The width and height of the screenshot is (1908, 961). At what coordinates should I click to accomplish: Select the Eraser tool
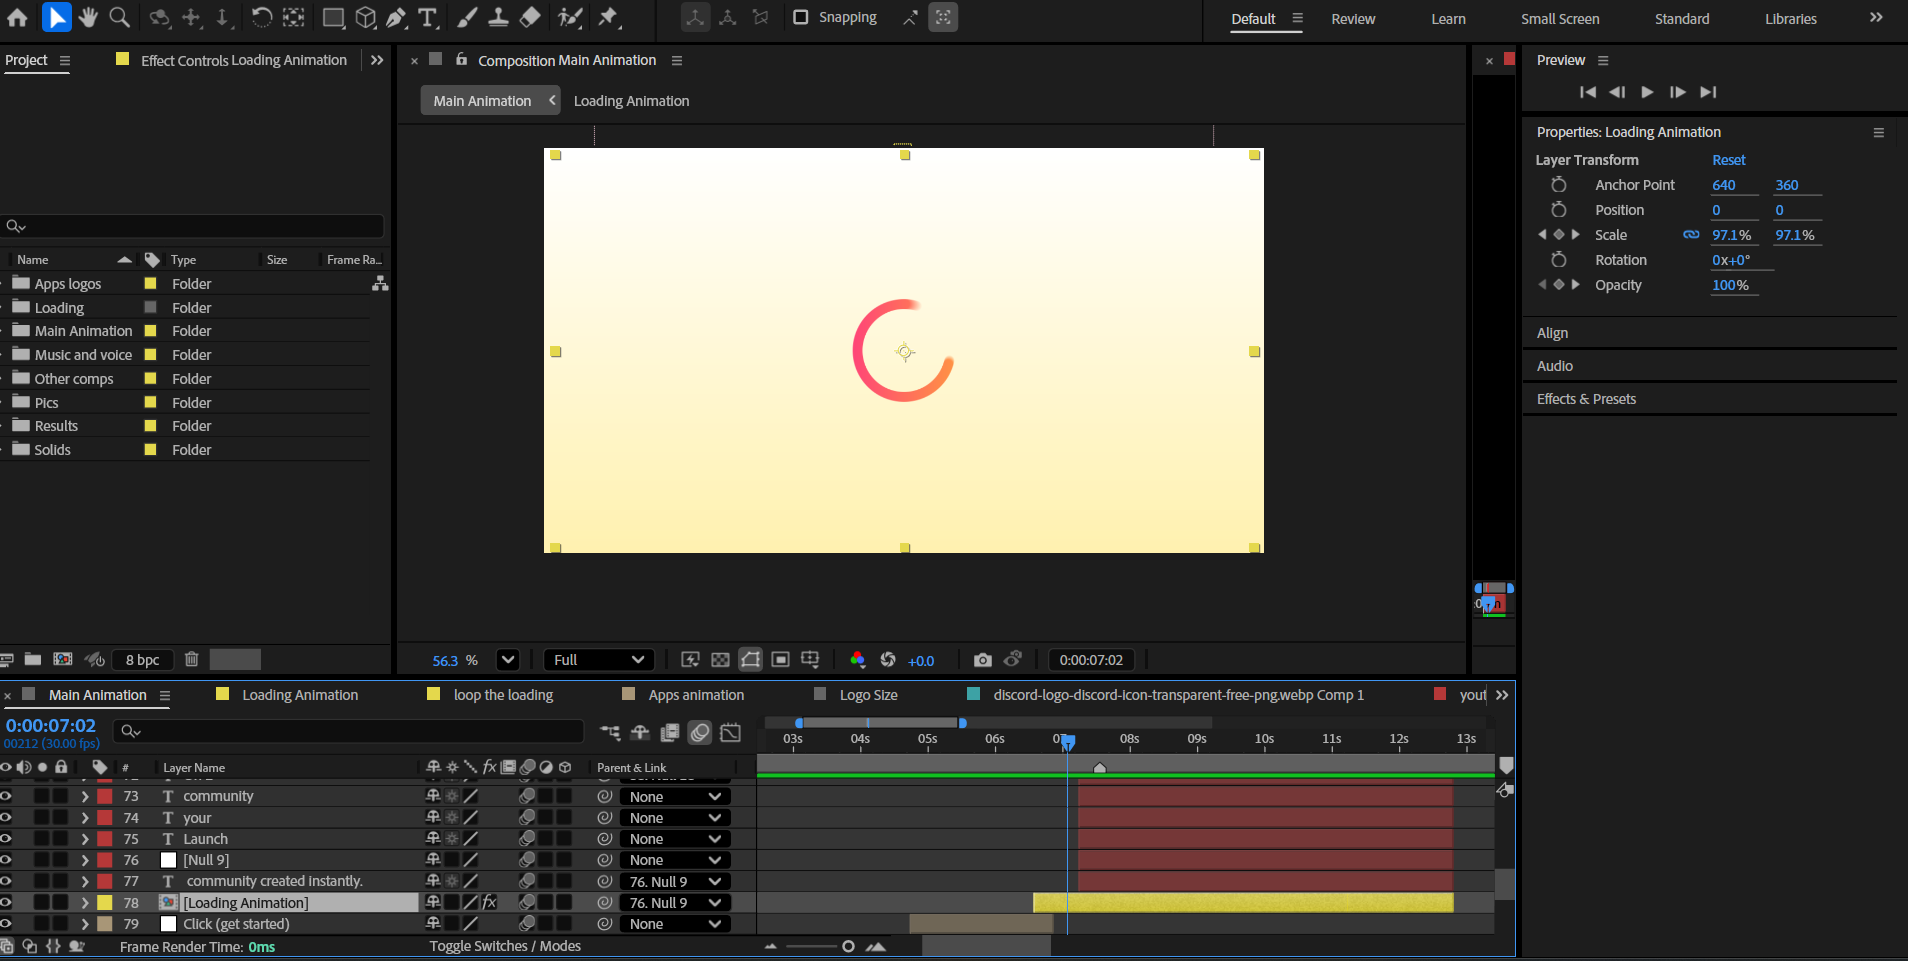click(x=530, y=17)
